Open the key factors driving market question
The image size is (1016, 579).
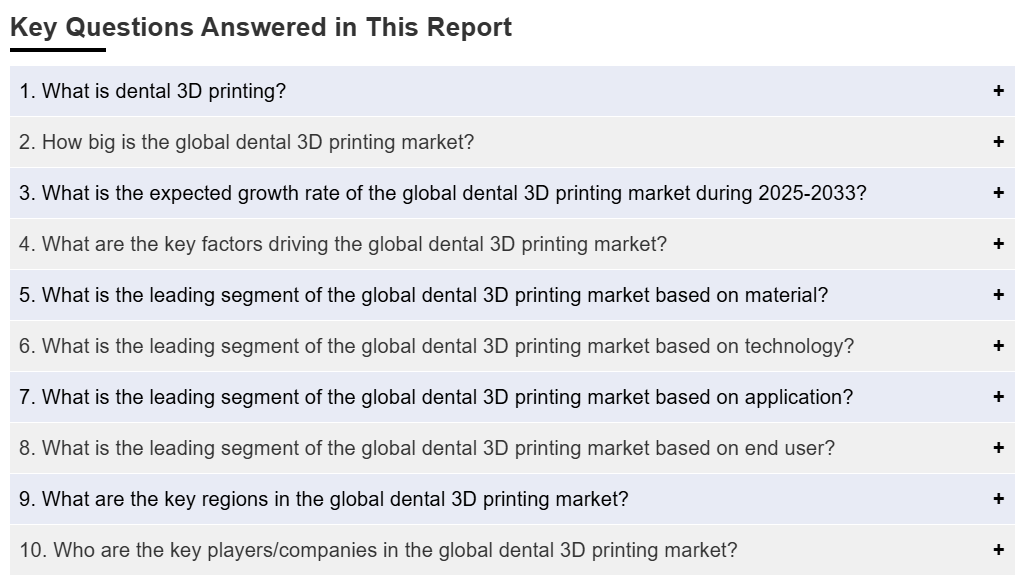tap(998, 244)
